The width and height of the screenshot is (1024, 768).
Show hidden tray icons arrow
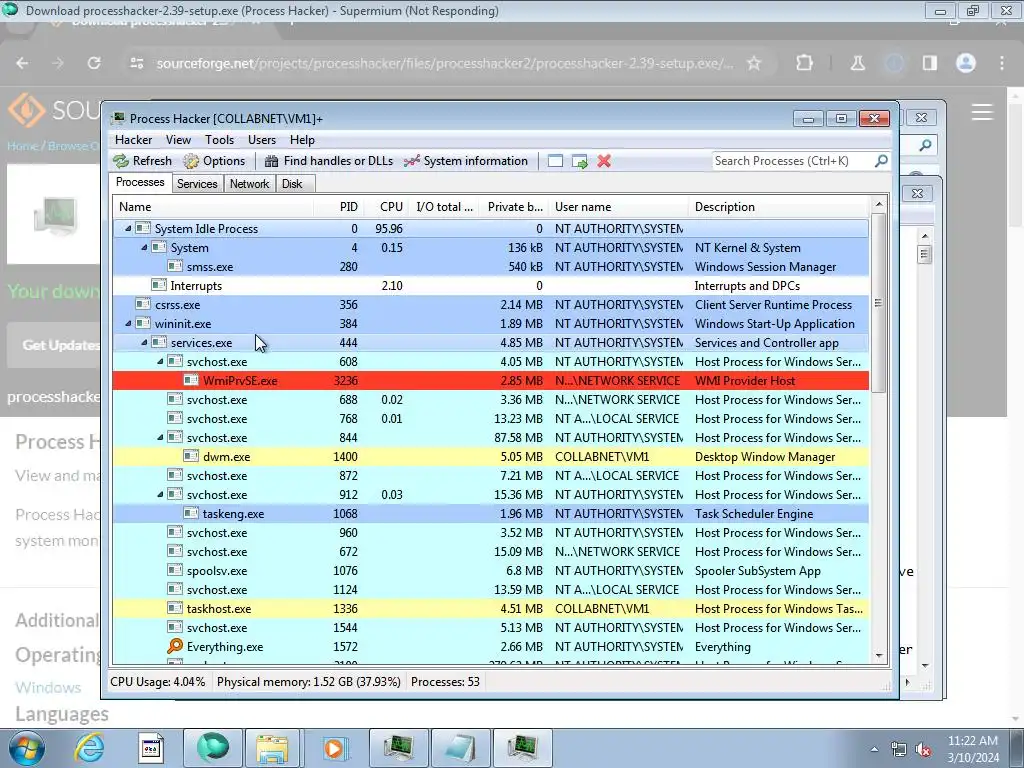pyautogui.click(x=874, y=749)
